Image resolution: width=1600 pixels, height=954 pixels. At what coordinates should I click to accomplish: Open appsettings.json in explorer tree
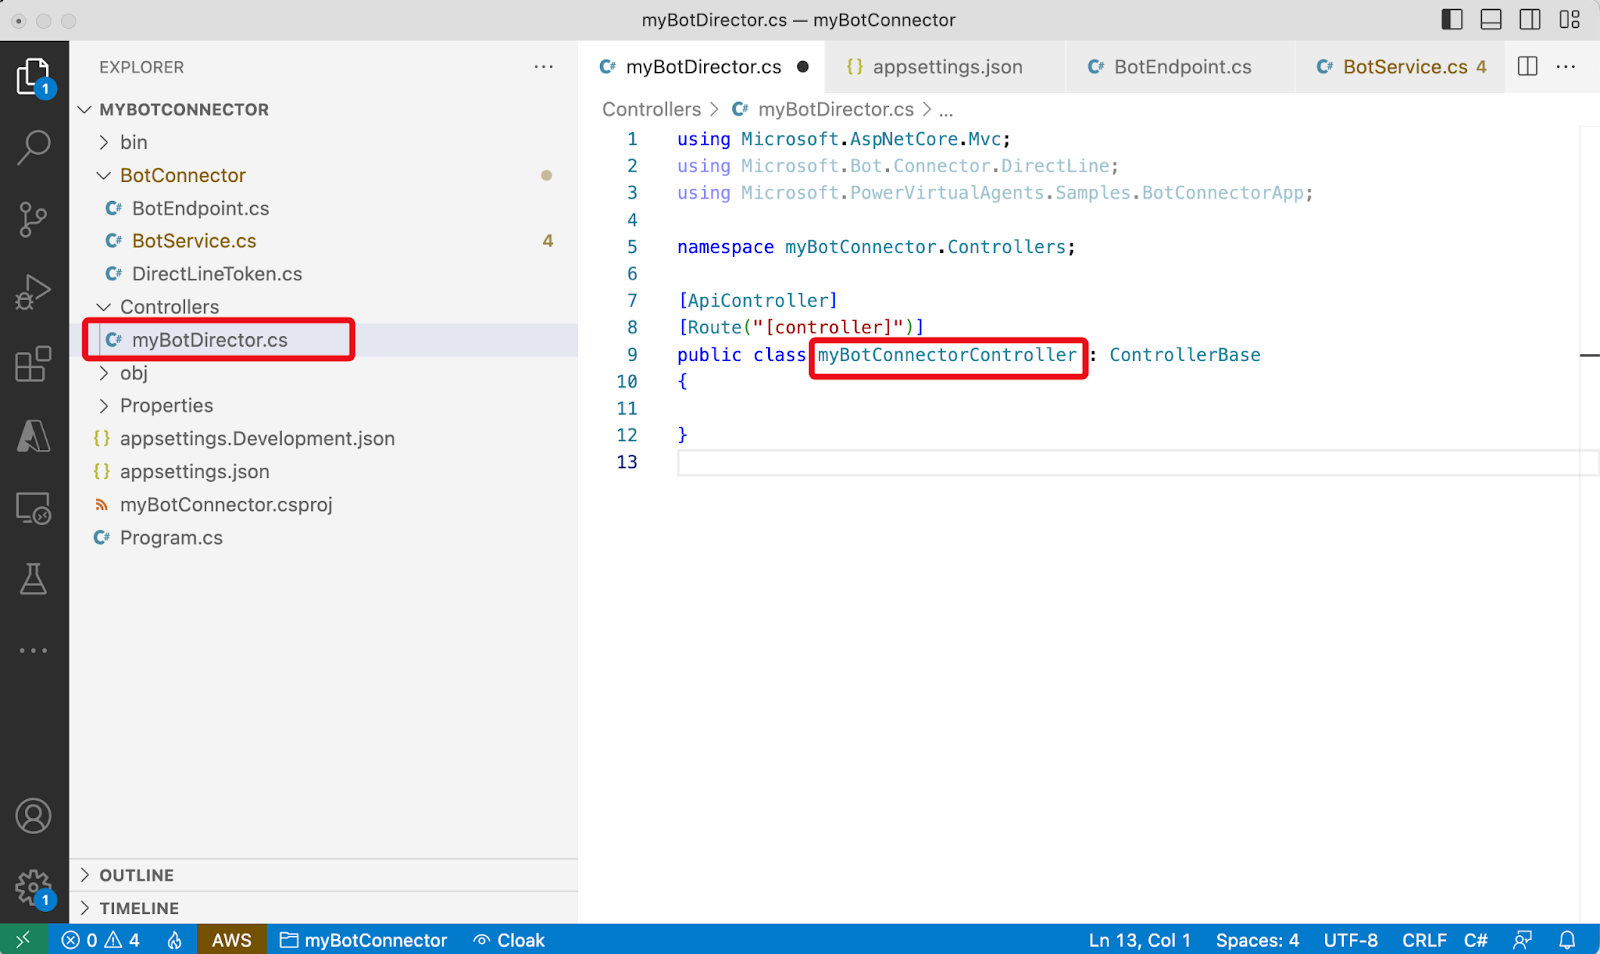[324, 472]
